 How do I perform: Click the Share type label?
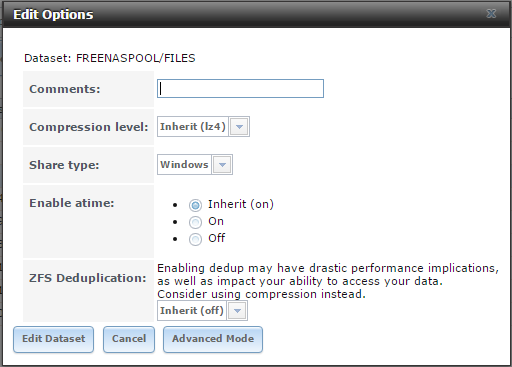(64, 165)
